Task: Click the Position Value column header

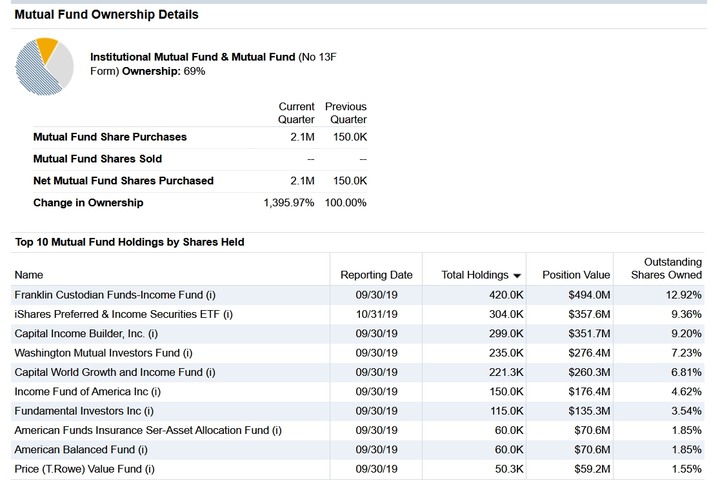Action: (576, 275)
